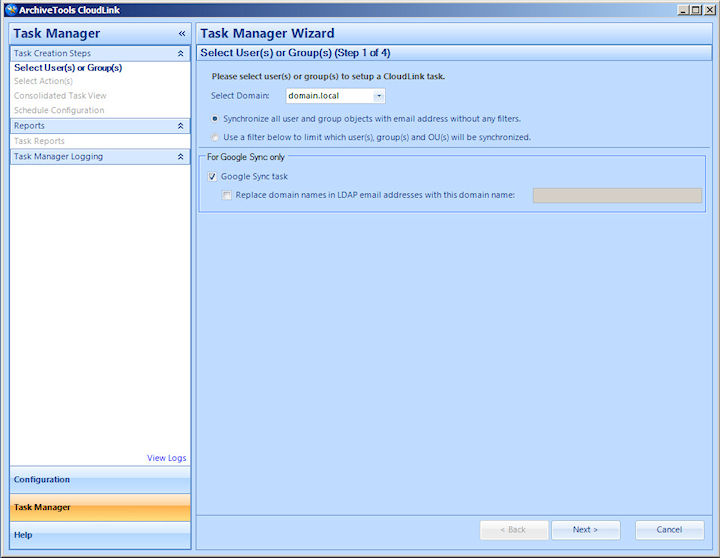The image size is (720, 558).
Task: Click the replacement domain name input field
Action: 617,195
